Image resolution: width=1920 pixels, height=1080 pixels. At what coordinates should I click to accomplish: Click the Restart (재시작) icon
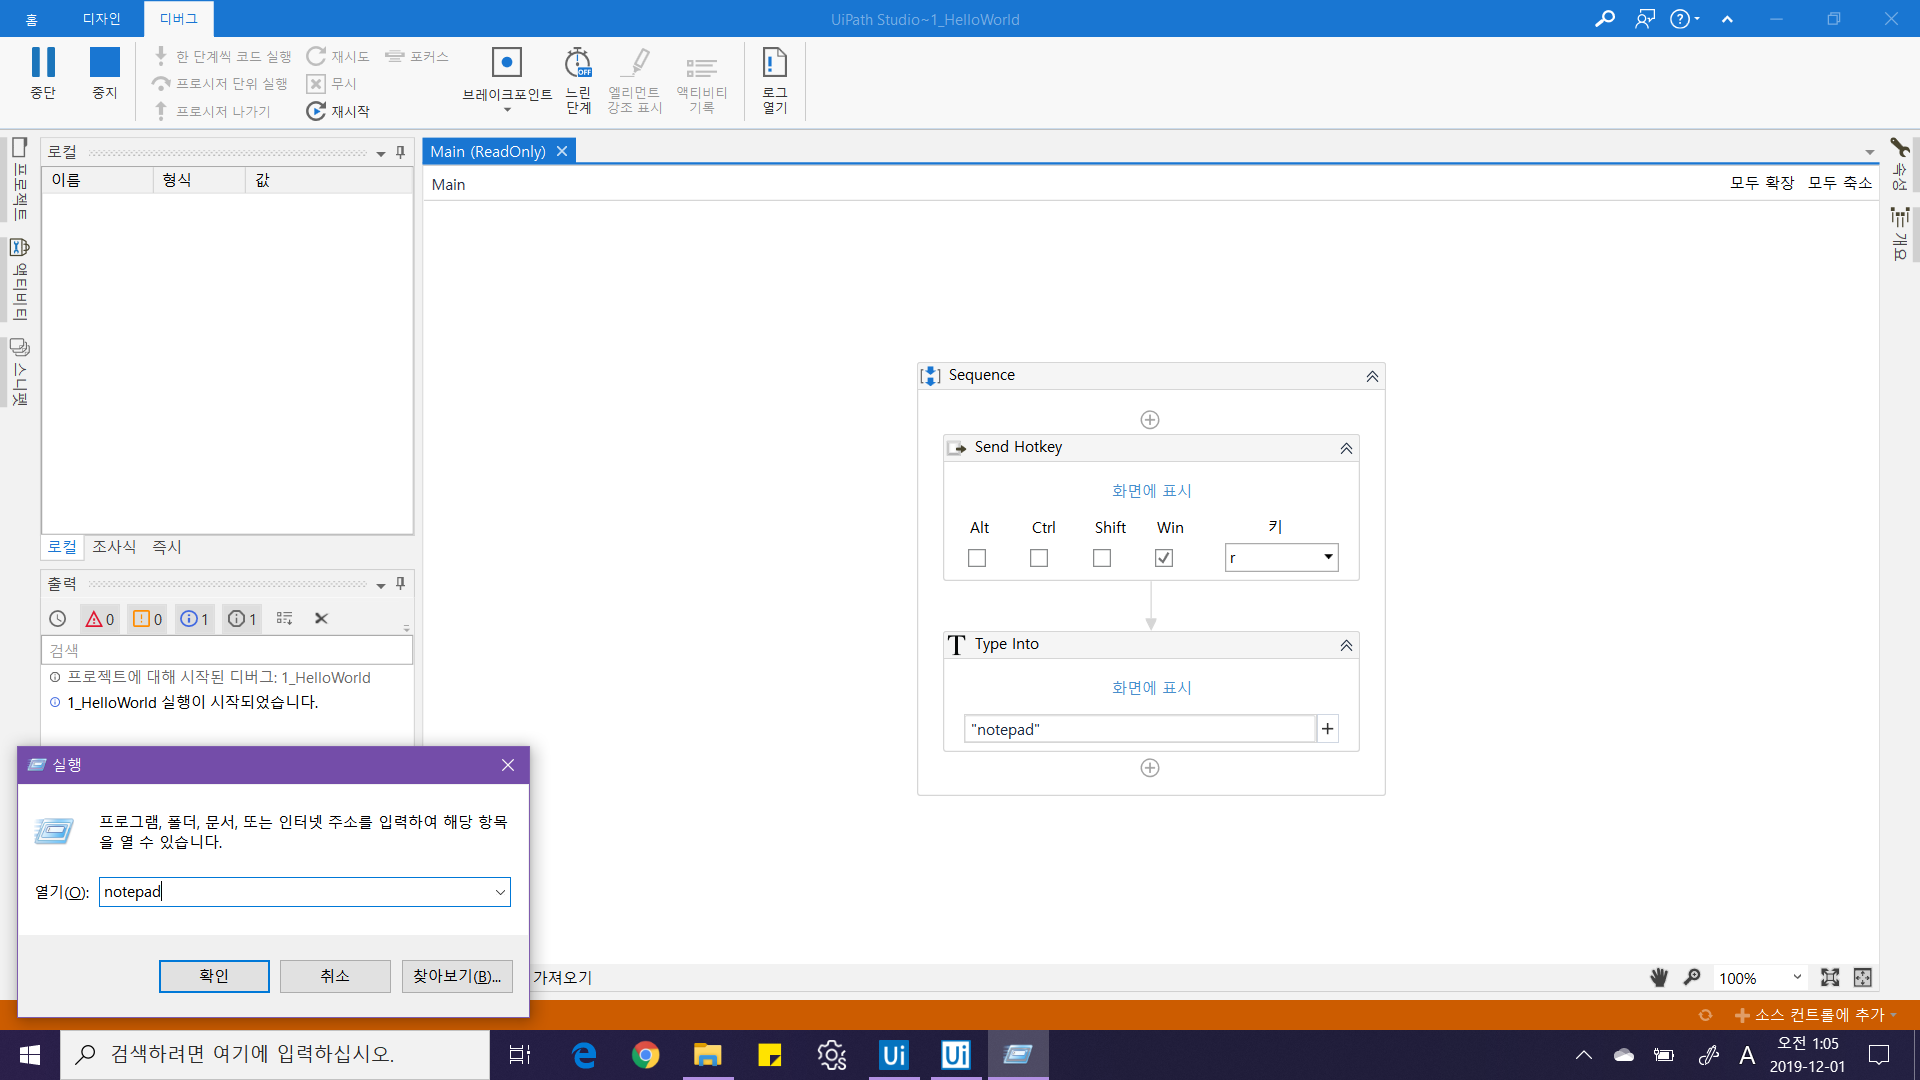coord(316,111)
